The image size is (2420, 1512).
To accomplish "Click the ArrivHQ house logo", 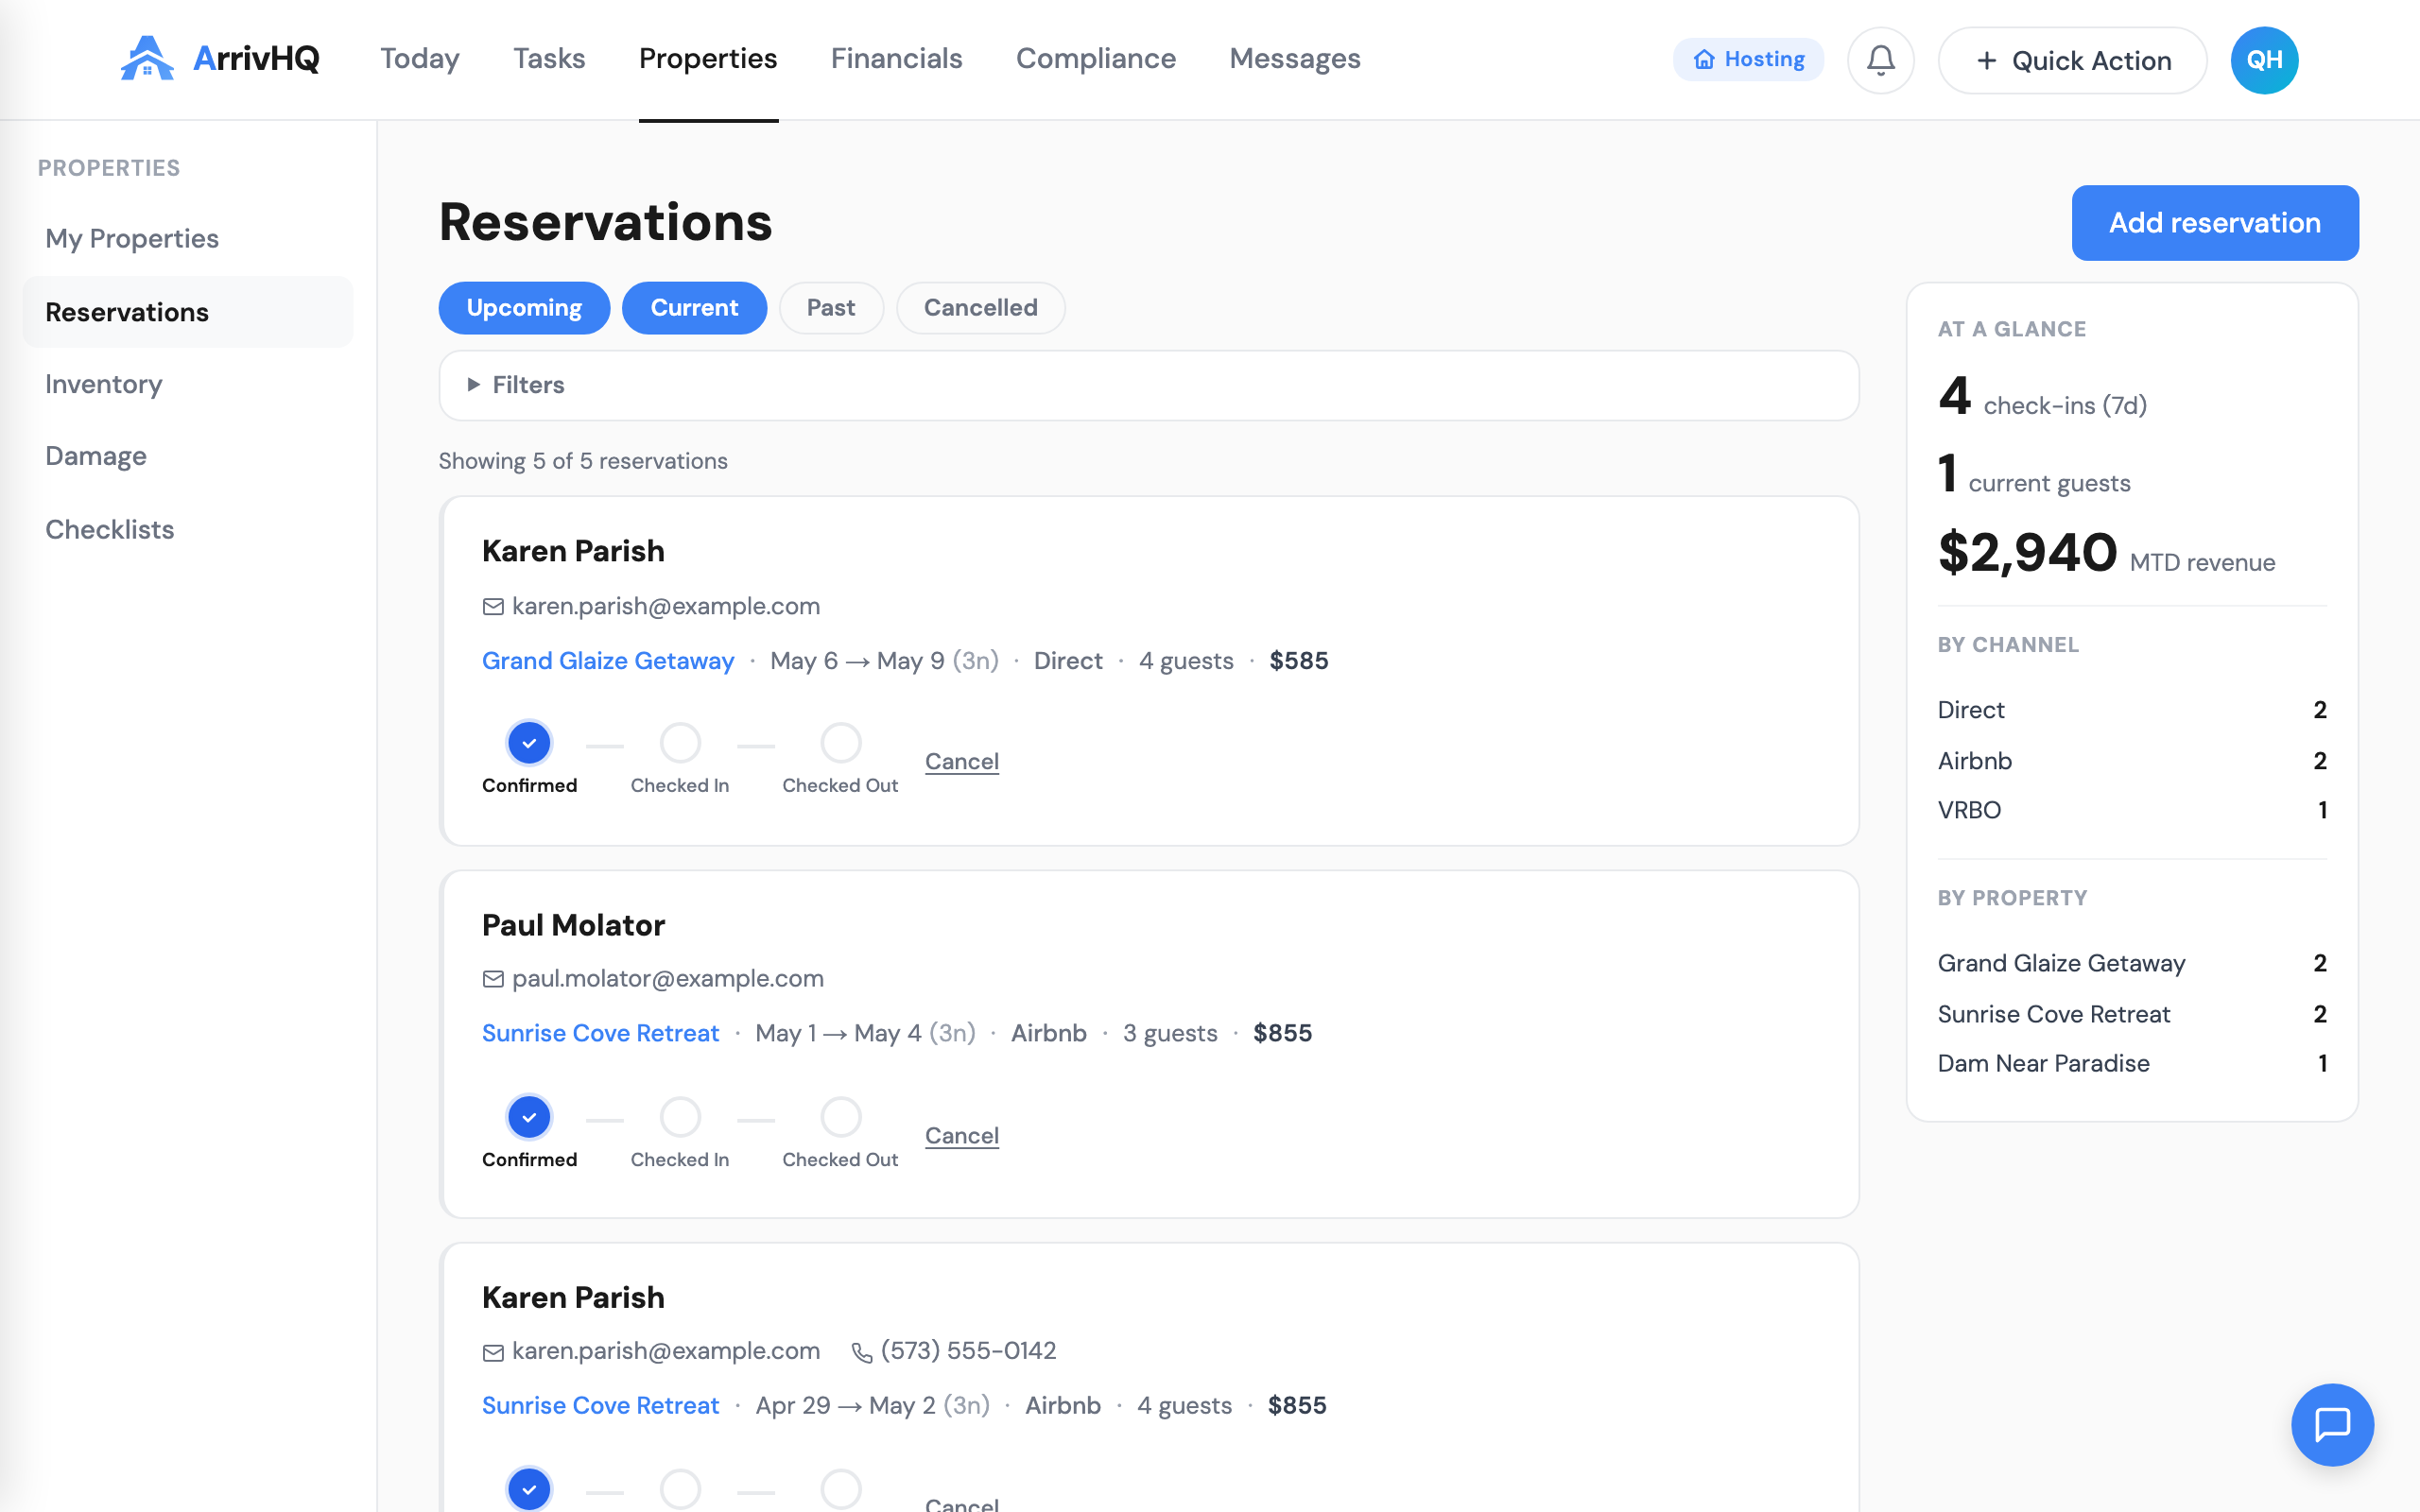I will (147, 58).
